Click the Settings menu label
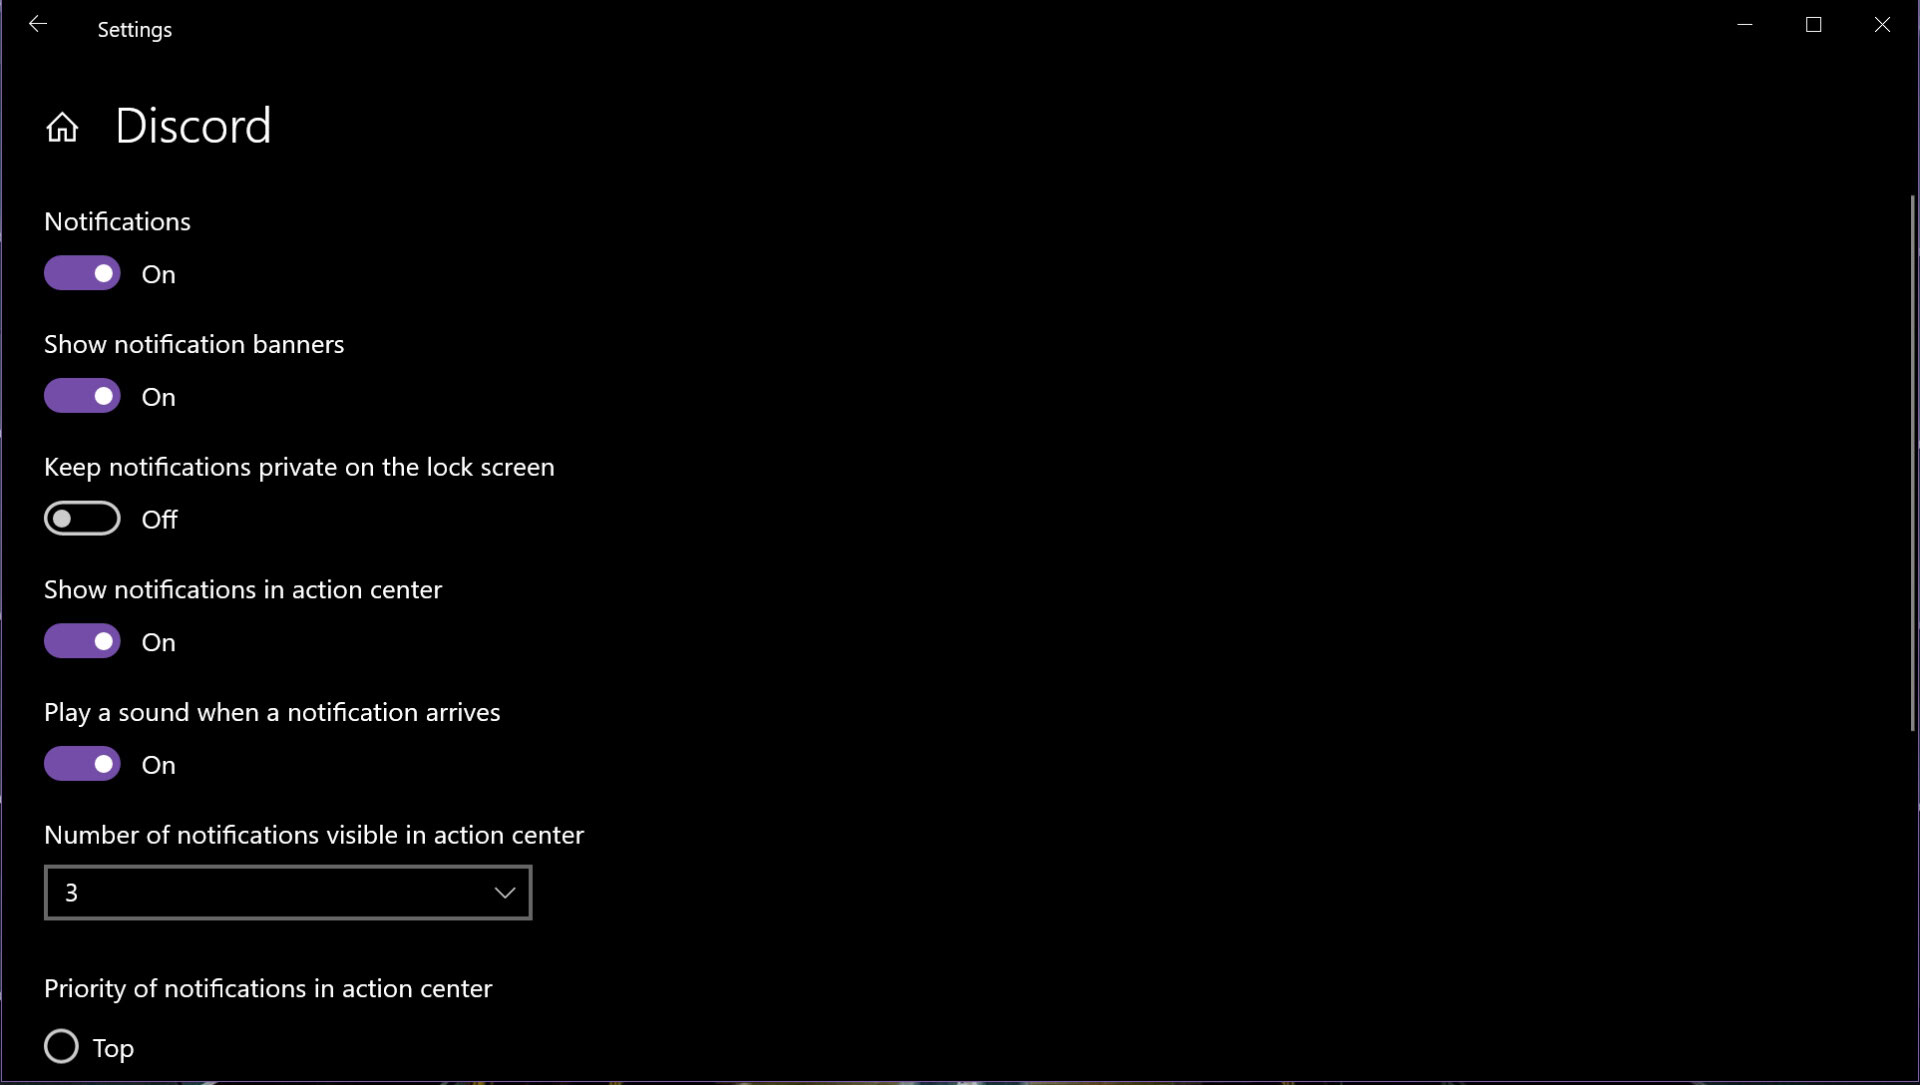Image resolution: width=1920 pixels, height=1085 pixels. coord(135,29)
